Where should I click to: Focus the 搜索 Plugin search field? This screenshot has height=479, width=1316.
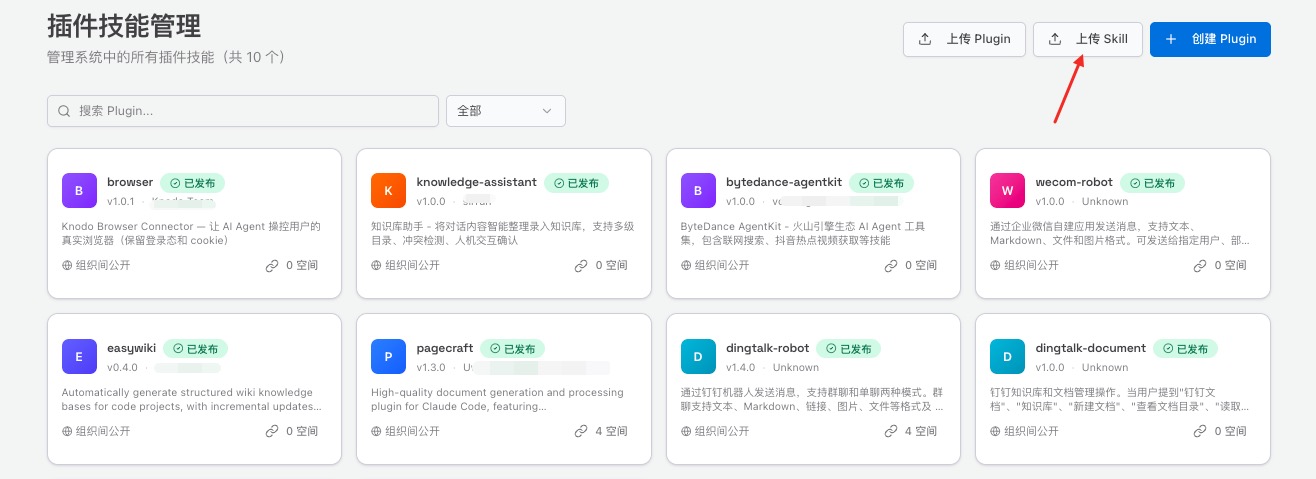coord(243,111)
